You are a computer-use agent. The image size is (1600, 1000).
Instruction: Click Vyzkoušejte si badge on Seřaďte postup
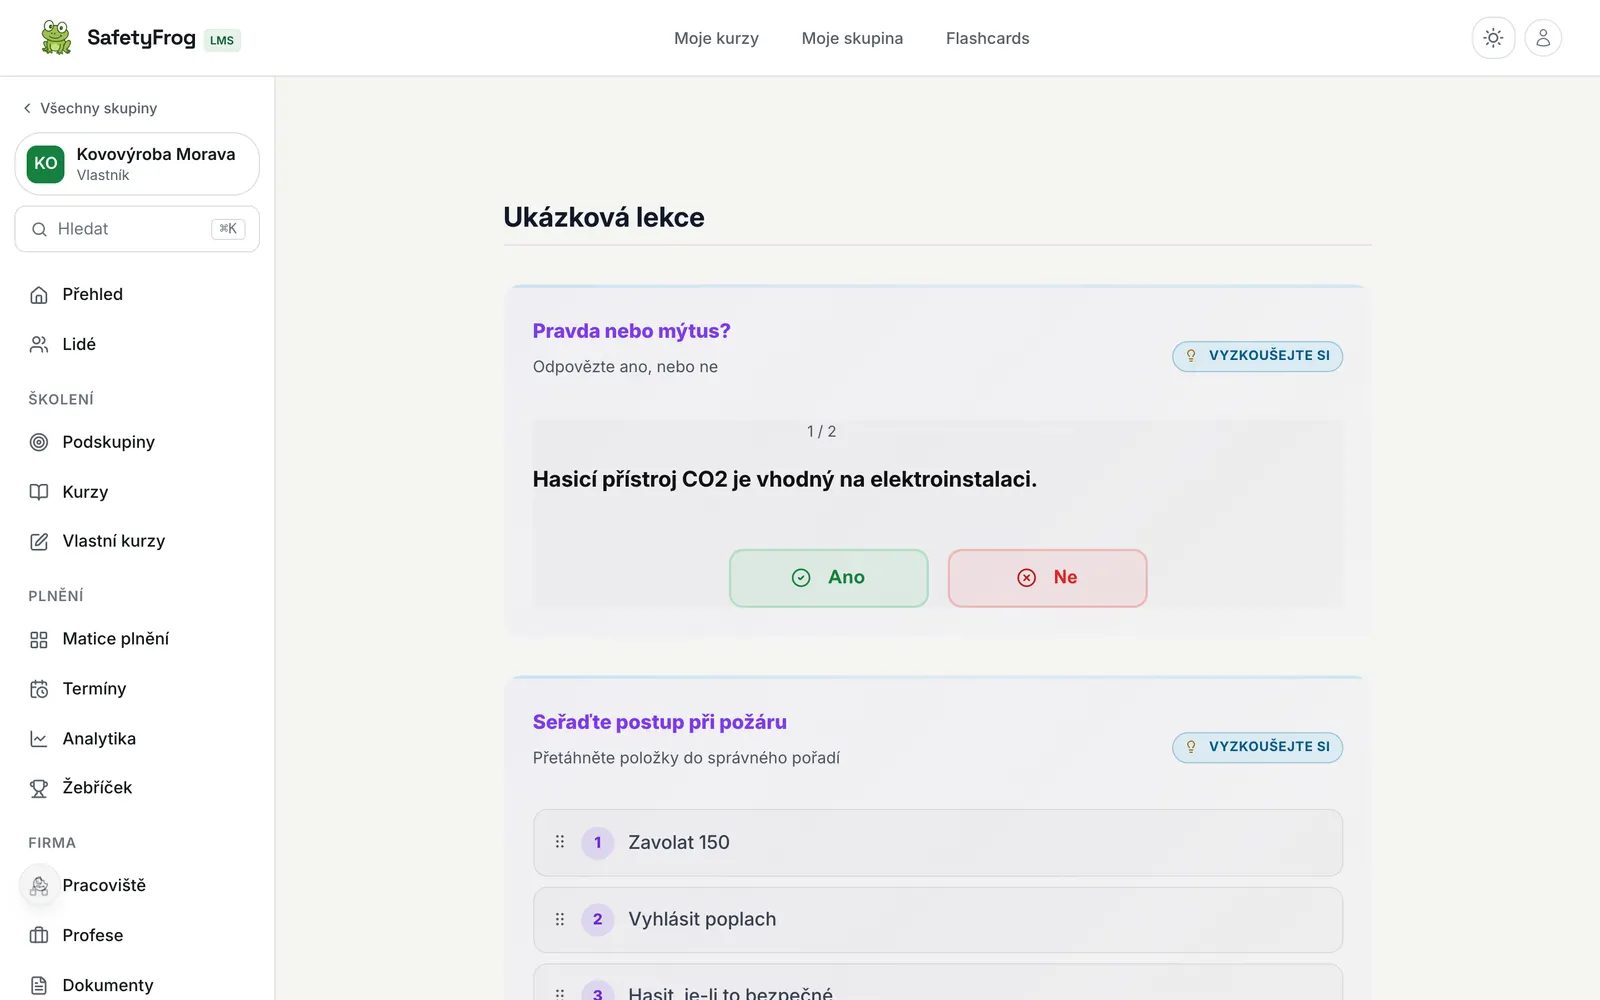[1257, 747]
